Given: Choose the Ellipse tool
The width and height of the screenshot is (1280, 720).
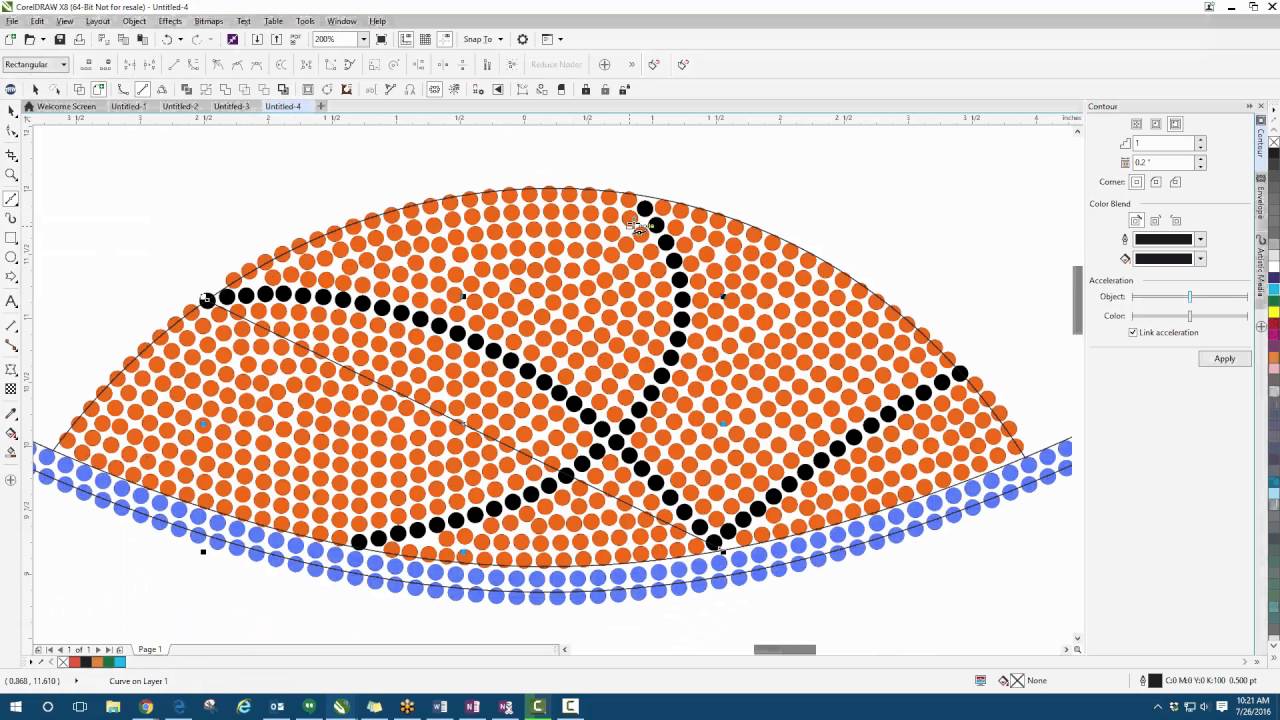Looking at the screenshot, I should pyautogui.click(x=12, y=257).
